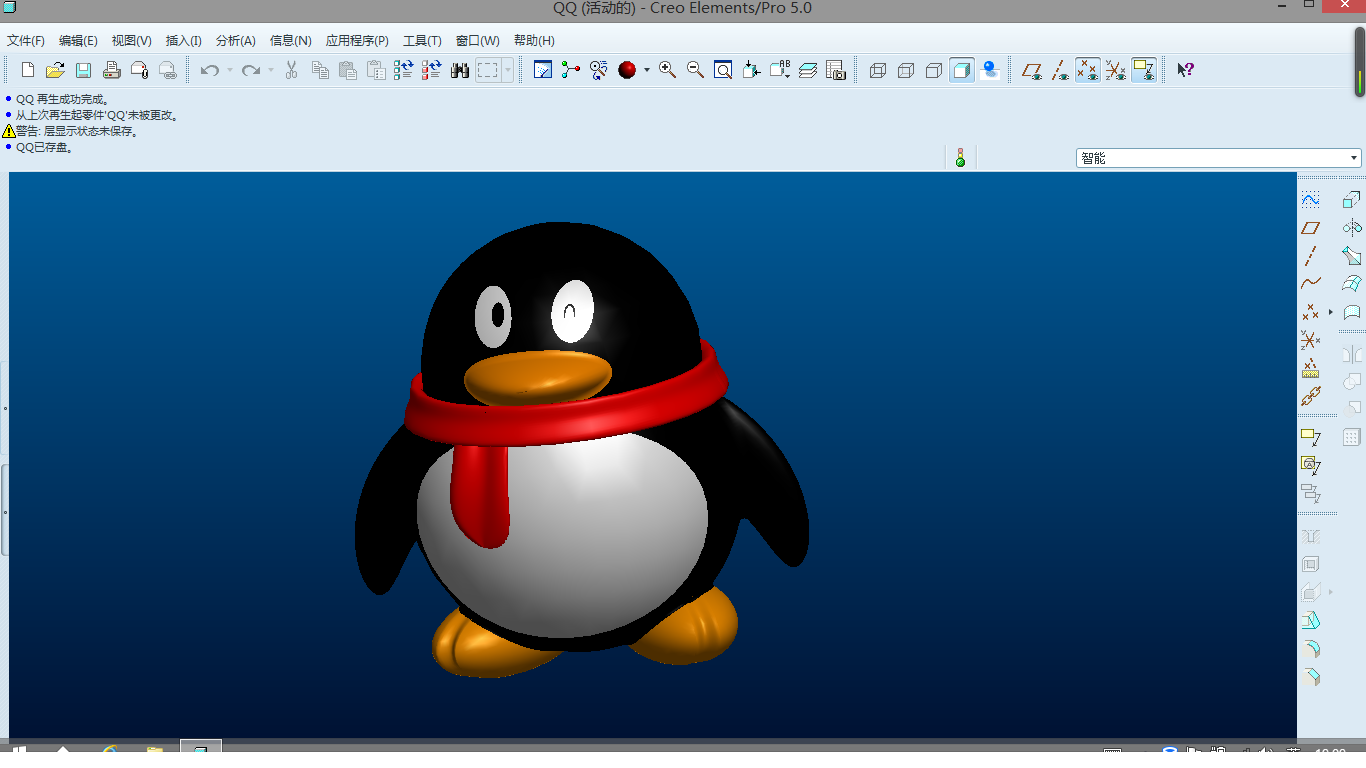Select the Round tool
The width and height of the screenshot is (1366, 768).
pos(1310,648)
